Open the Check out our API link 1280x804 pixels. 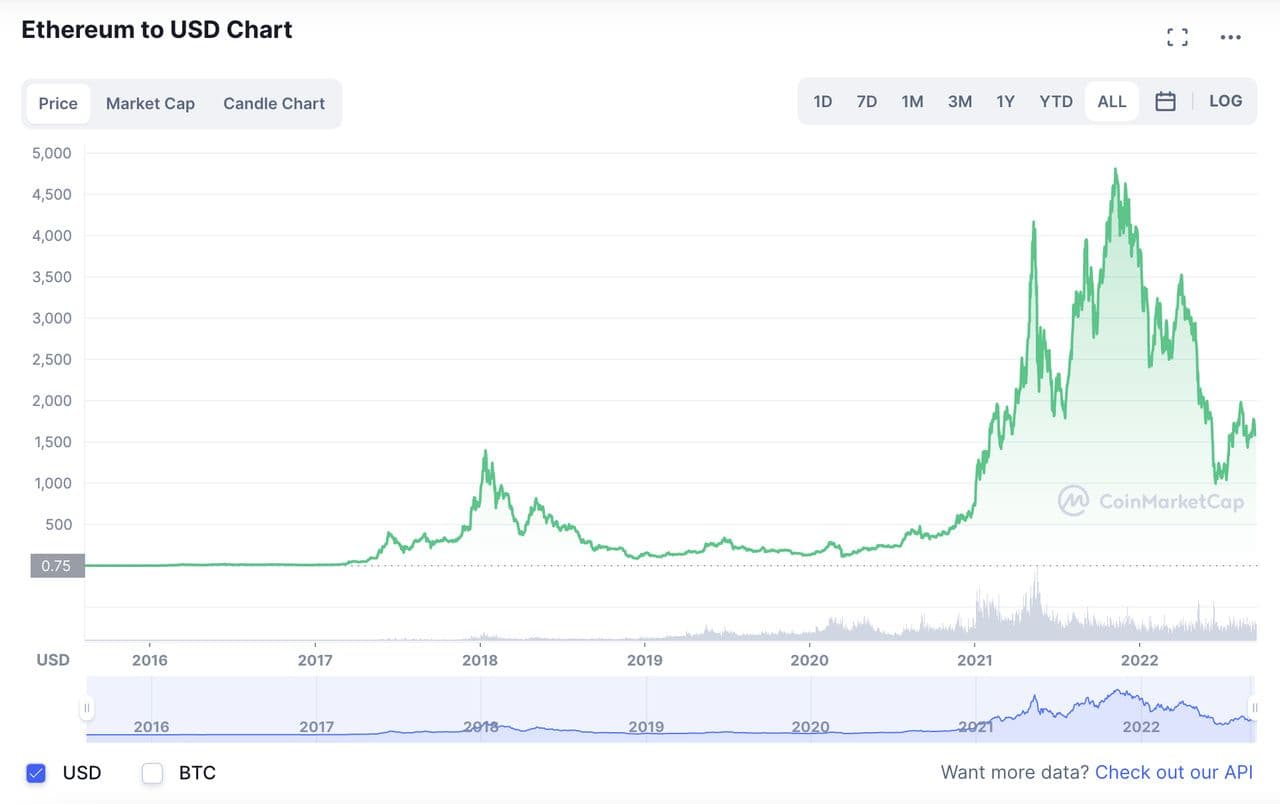(1173, 772)
